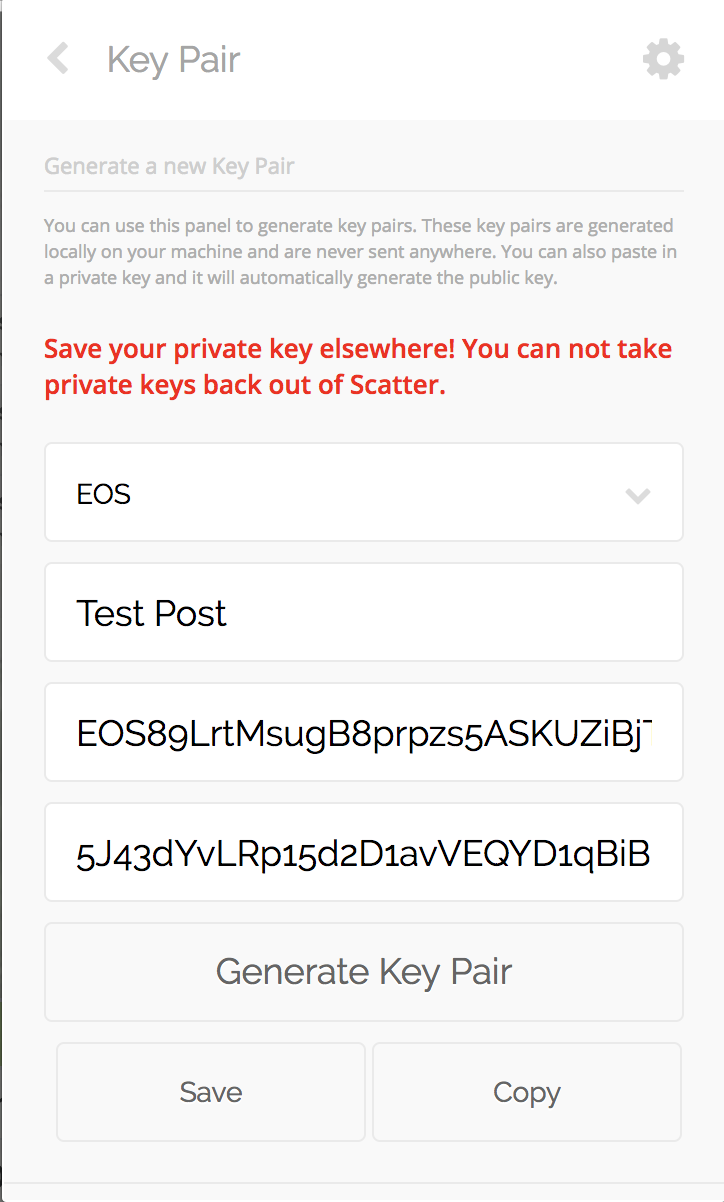Click the gray key pair description paragraph
This screenshot has height=1202, width=724.
coord(358,252)
